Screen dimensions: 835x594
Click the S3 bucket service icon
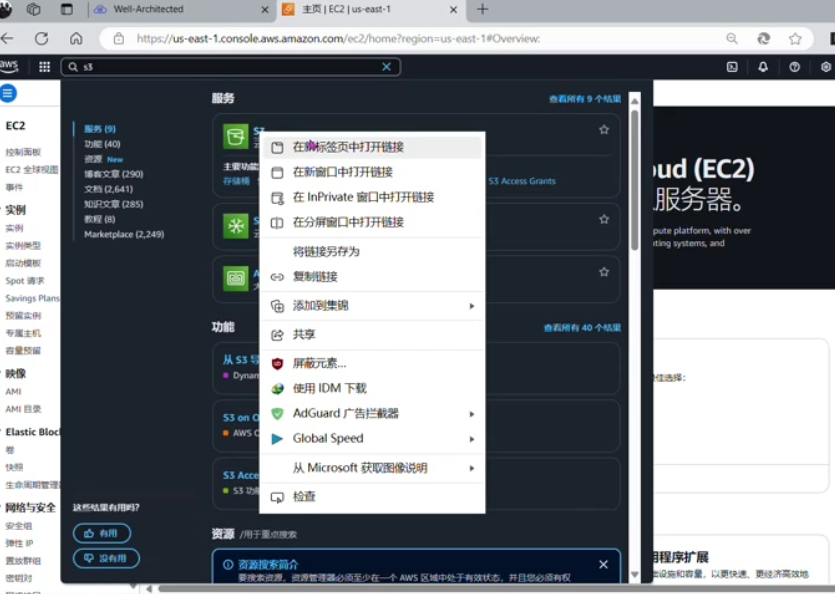tap(236, 136)
